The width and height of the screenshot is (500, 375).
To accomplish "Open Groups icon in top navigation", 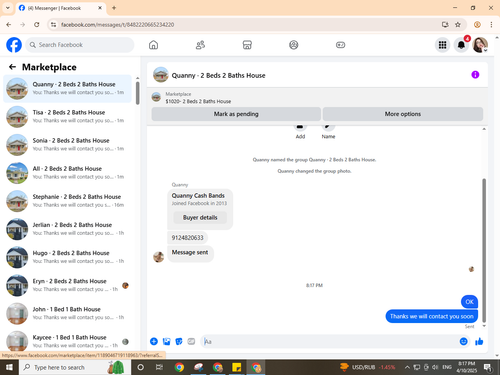I will (294, 45).
